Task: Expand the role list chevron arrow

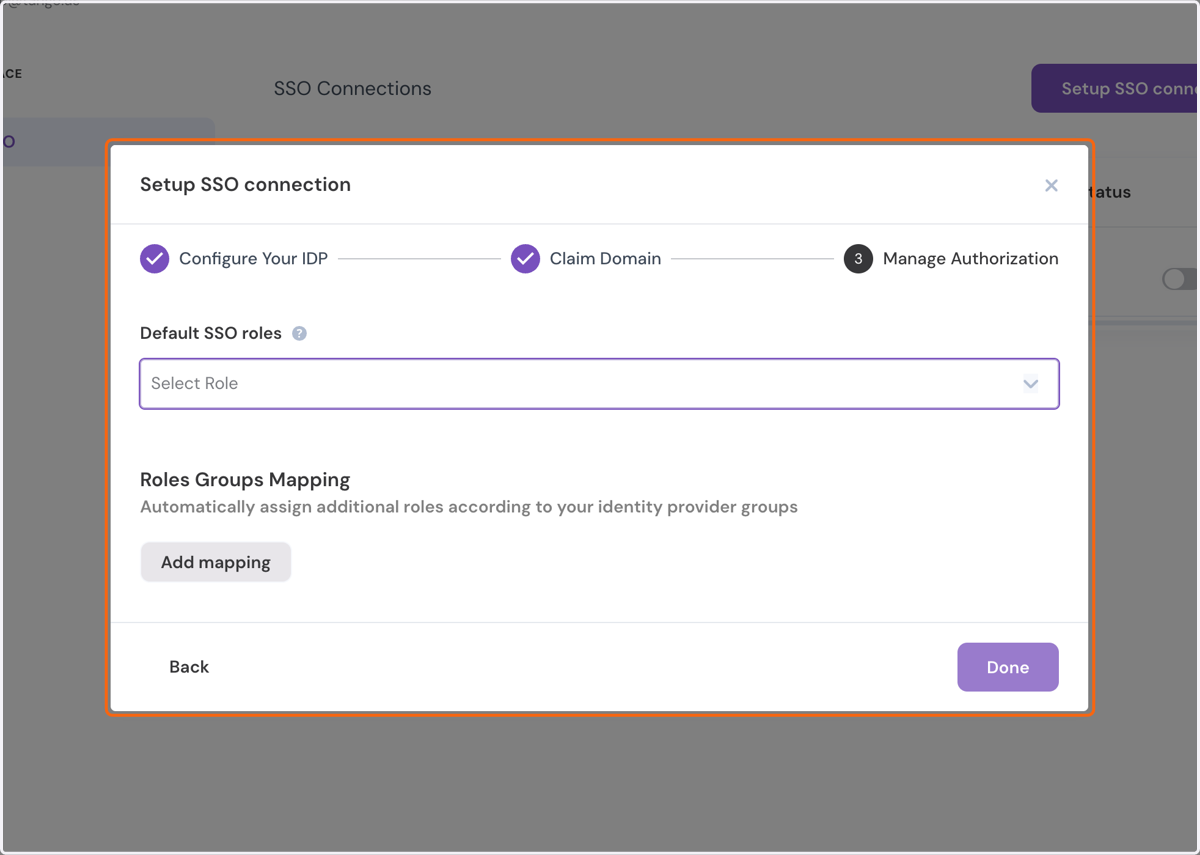Action: [x=1030, y=384]
